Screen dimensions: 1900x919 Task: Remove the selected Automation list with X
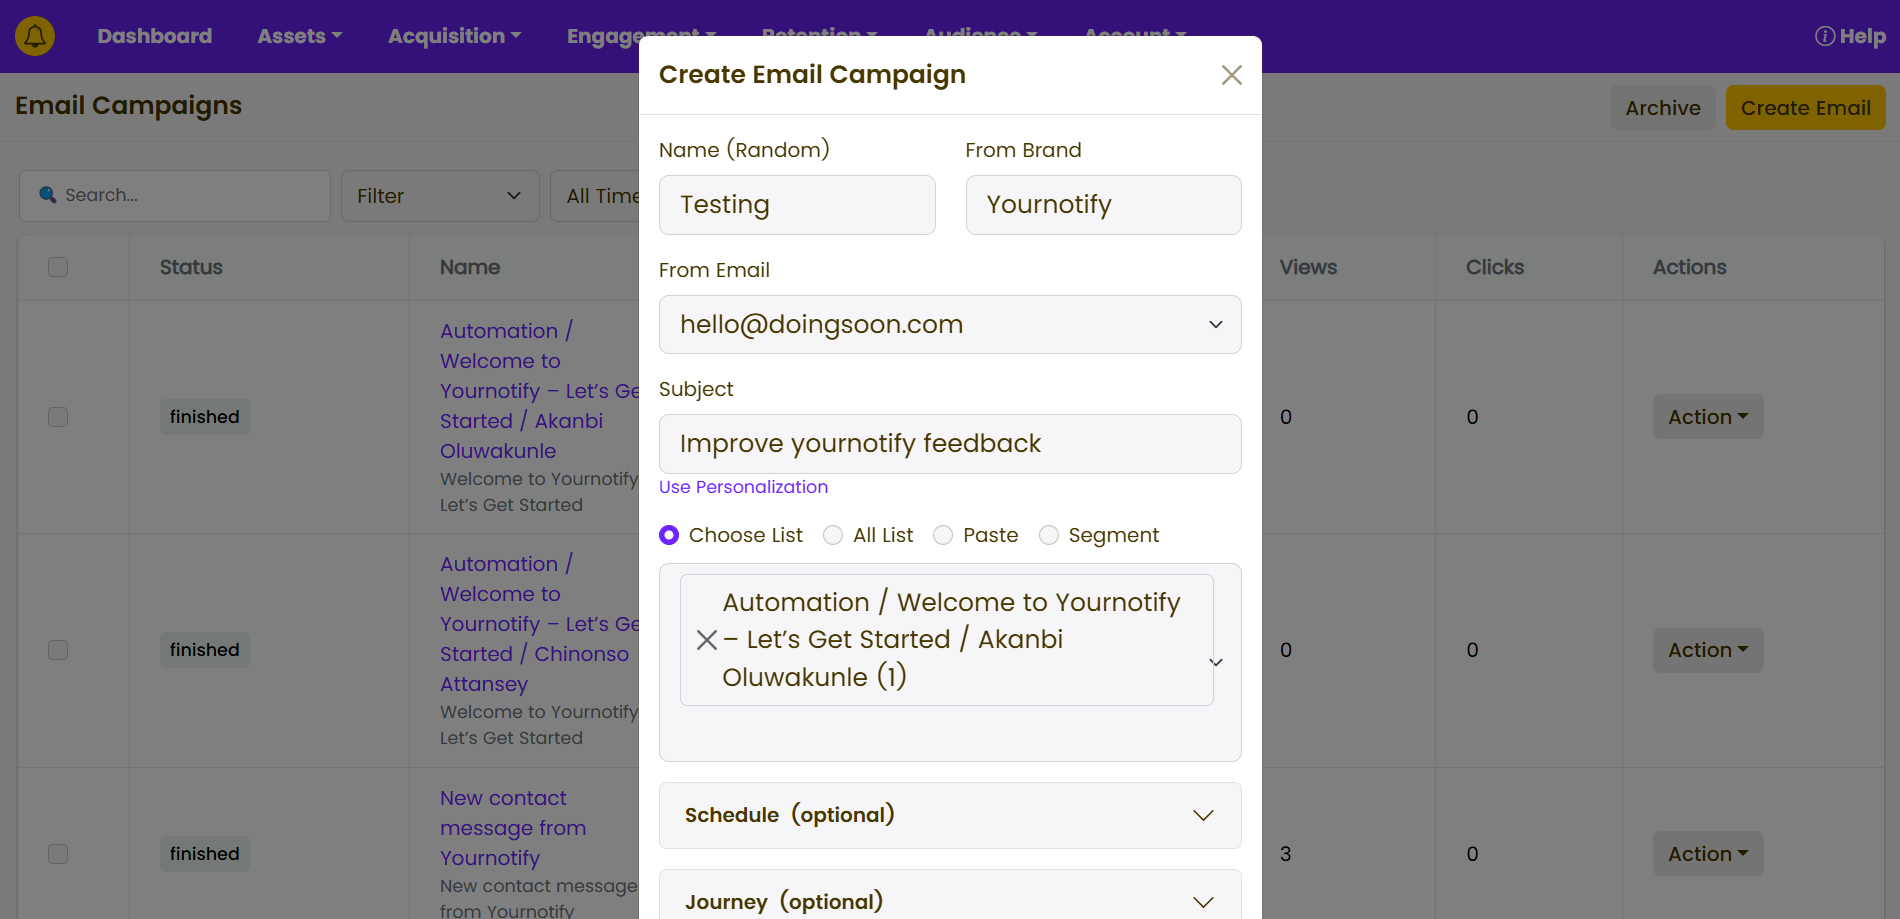click(x=706, y=640)
